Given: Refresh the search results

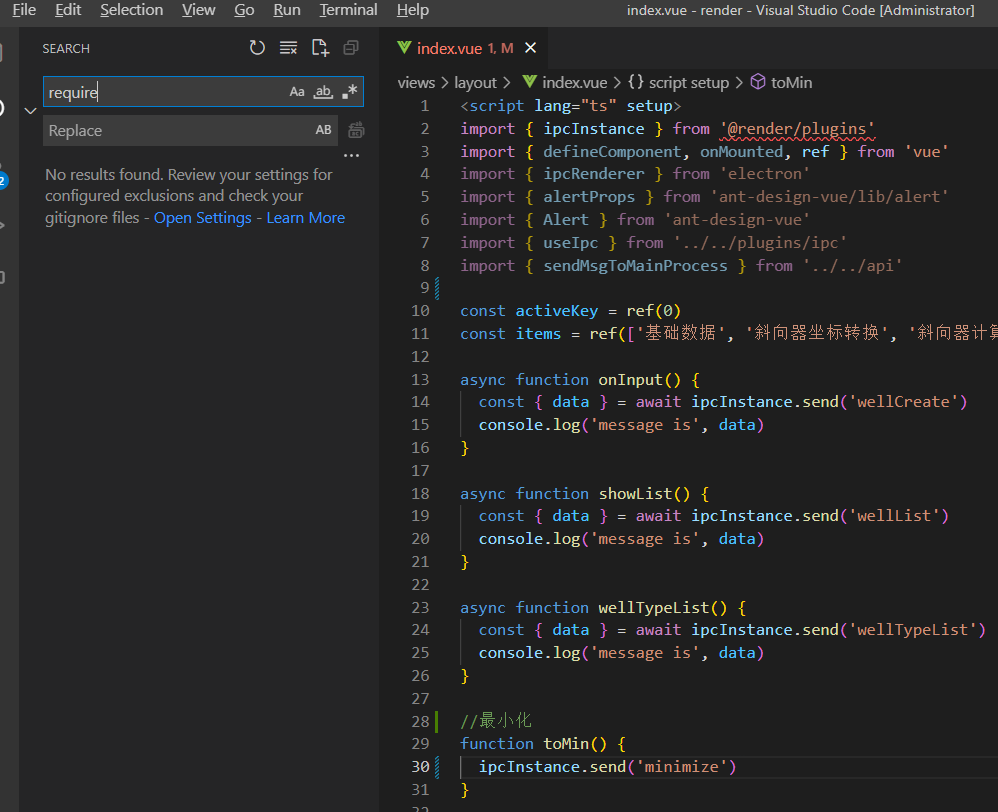Looking at the screenshot, I should [257, 47].
